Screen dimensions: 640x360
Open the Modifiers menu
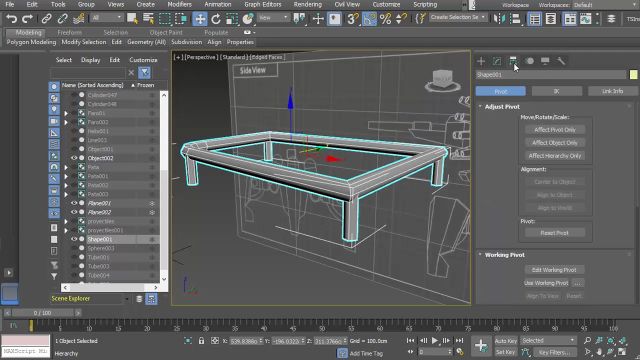[180, 4]
